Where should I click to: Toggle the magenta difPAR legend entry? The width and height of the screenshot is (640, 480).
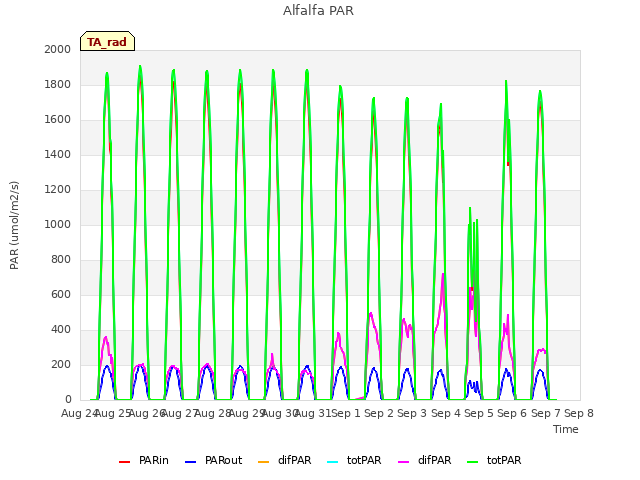pos(424,460)
